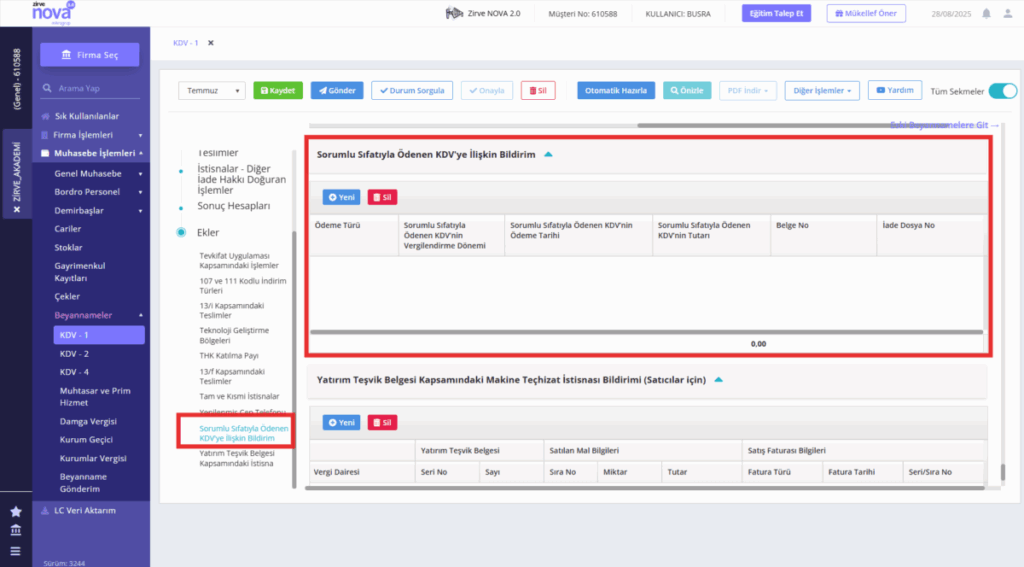The width and height of the screenshot is (1024, 567).
Task: Click the Otomatik Hazırla button
Action: [x=616, y=91]
